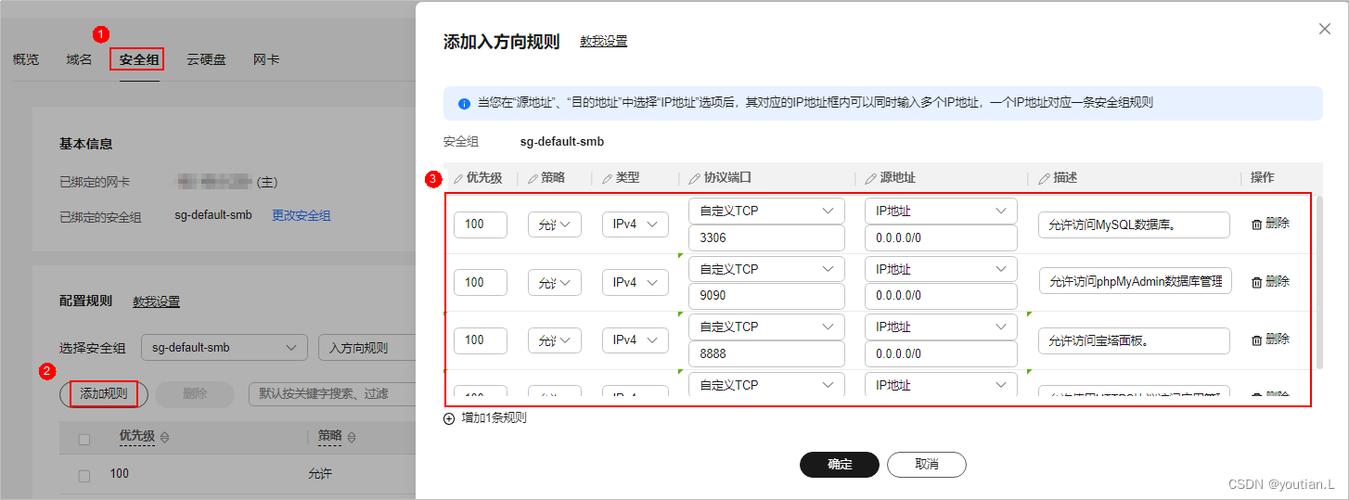
Task: Click the pencil icon beside 描述 header
Action: tap(1045, 178)
